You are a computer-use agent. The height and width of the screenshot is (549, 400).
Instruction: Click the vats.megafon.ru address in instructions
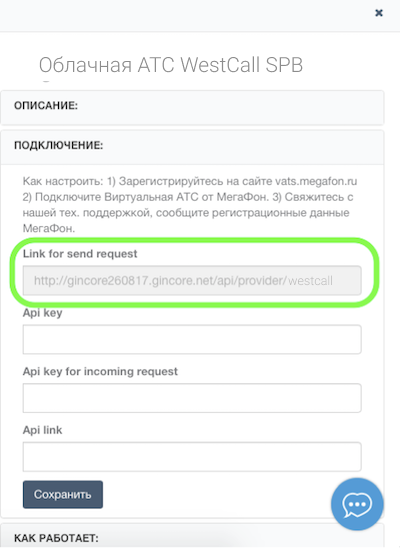pyautogui.click(x=316, y=181)
